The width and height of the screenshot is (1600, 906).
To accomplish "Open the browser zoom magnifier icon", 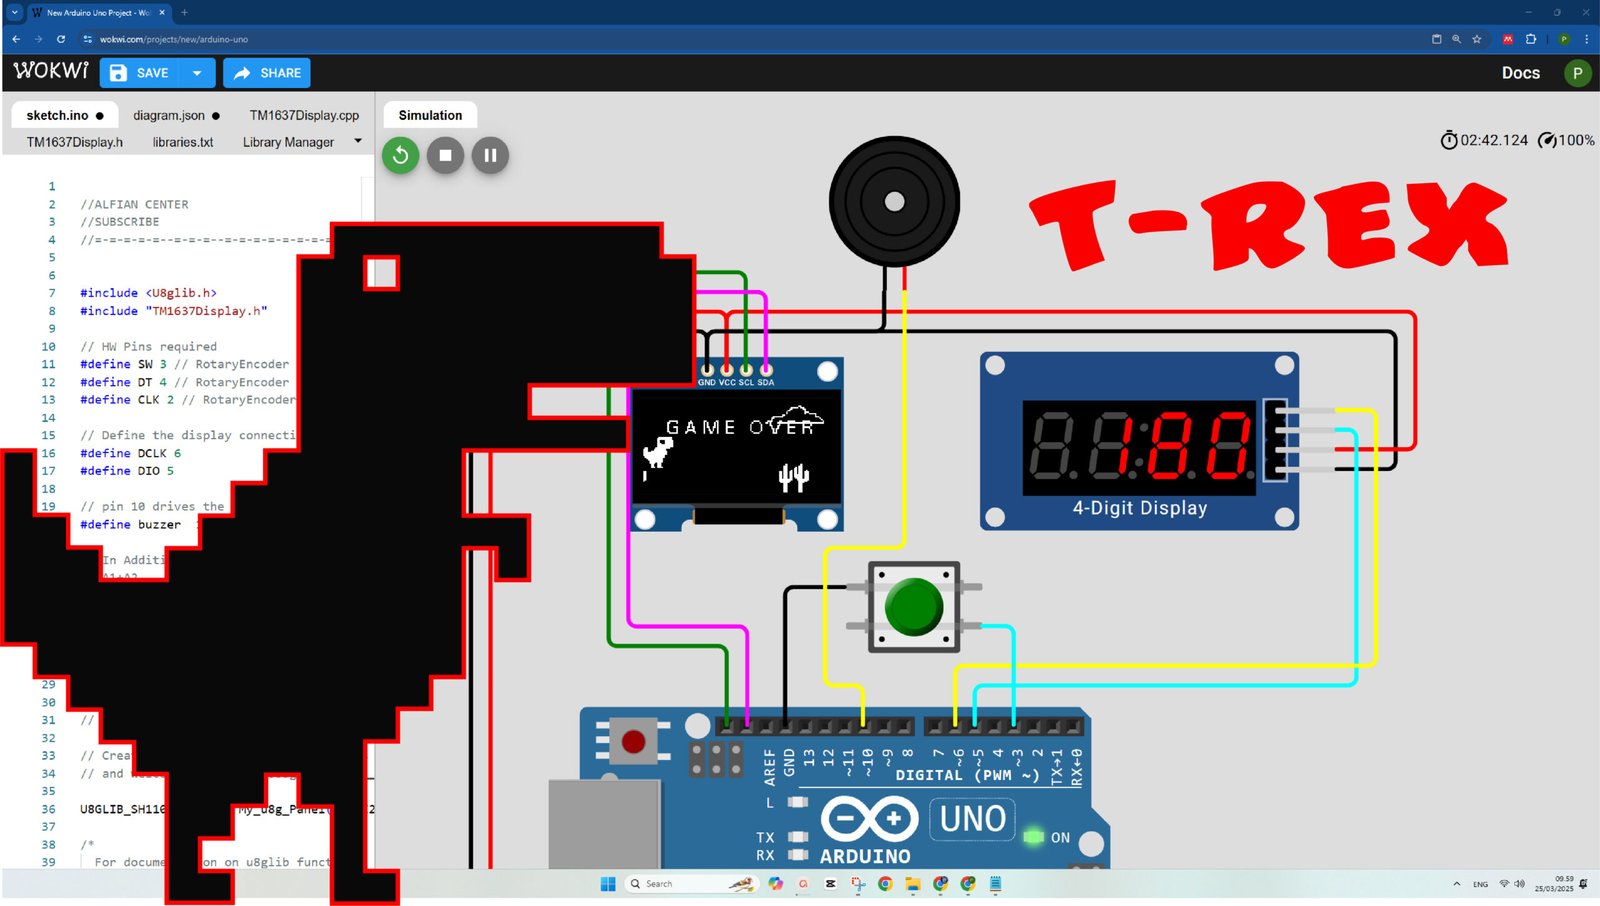I will tap(1456, 39).
